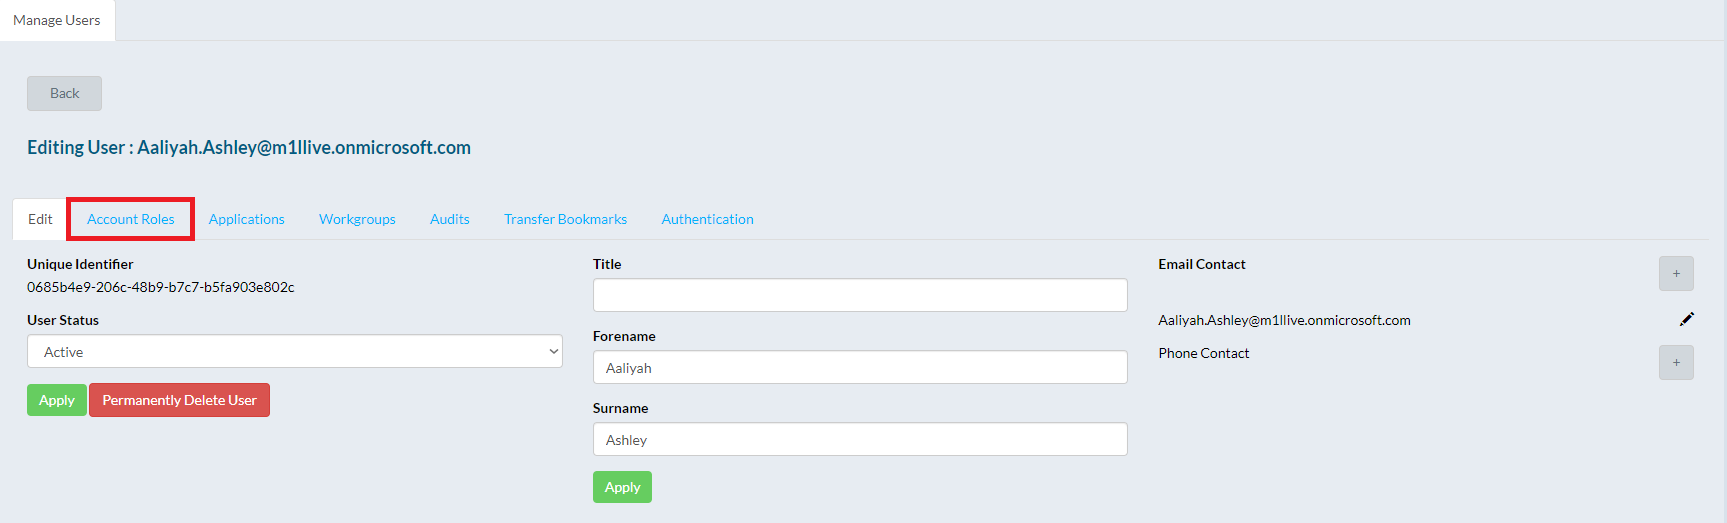1727x523 pixels.
Task: View the Audits tab
Action: pyautogui.click(x=450, y=219)
